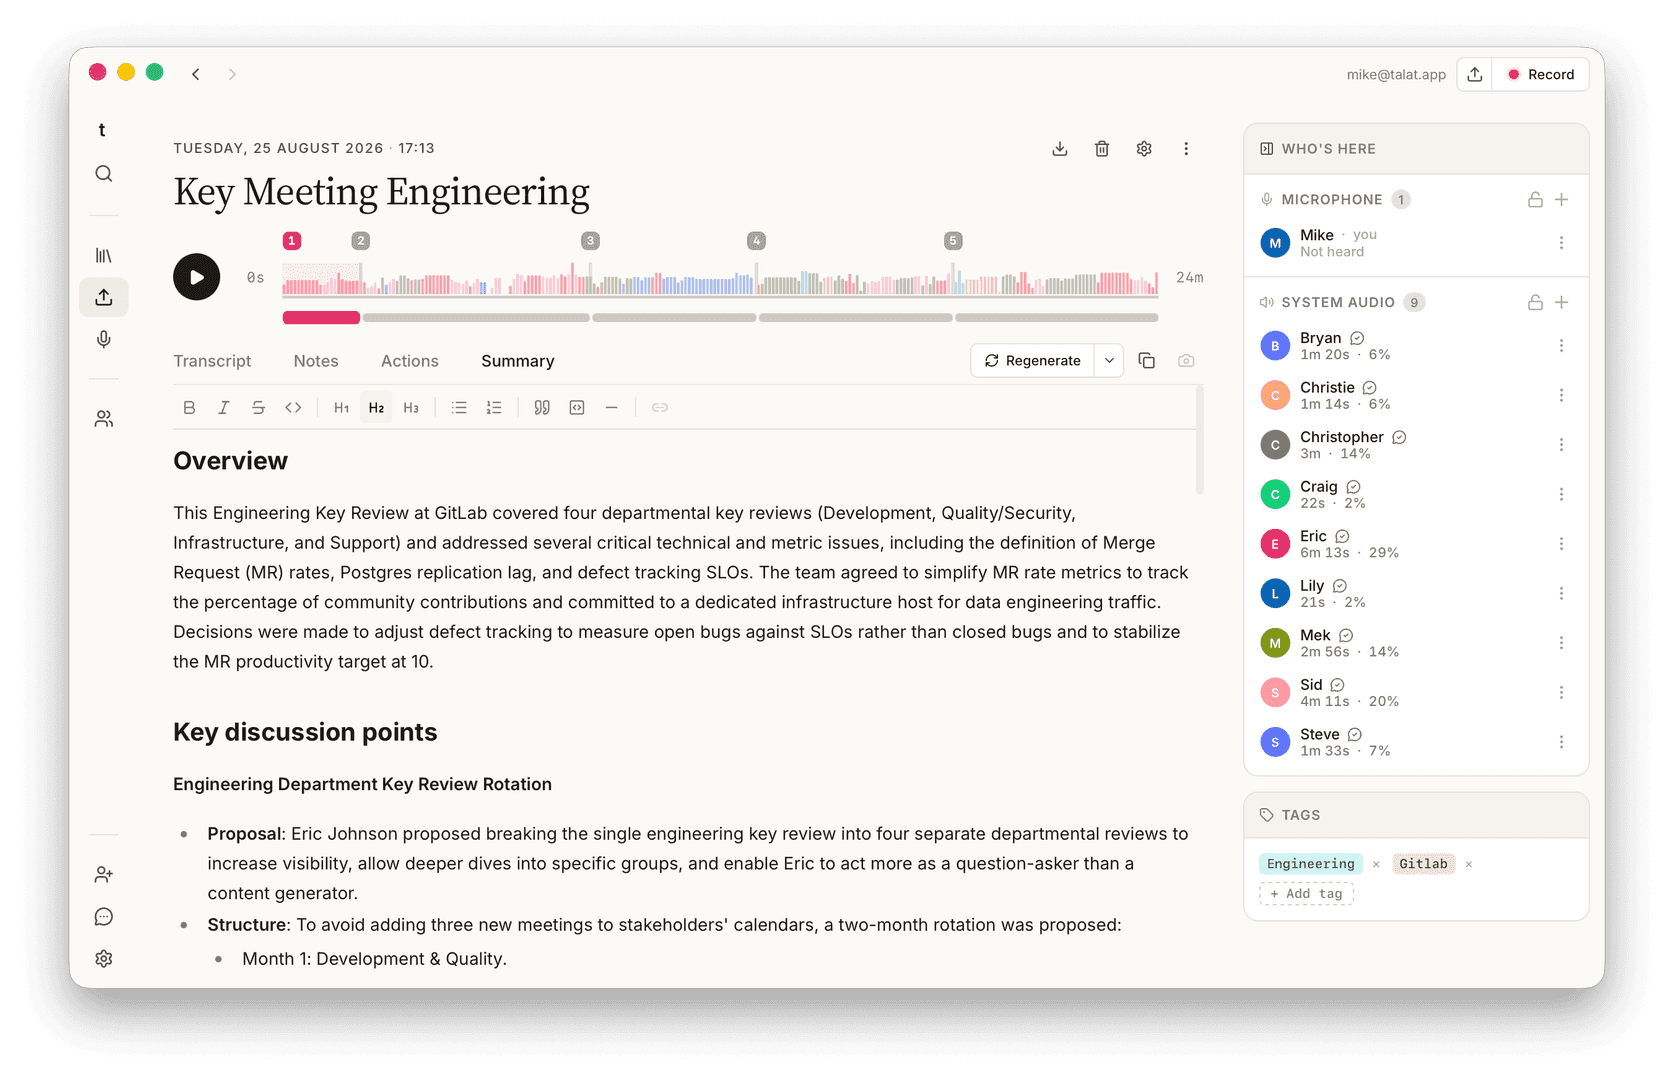
Task: Jump to chapter marker 3
Action: 591,241
